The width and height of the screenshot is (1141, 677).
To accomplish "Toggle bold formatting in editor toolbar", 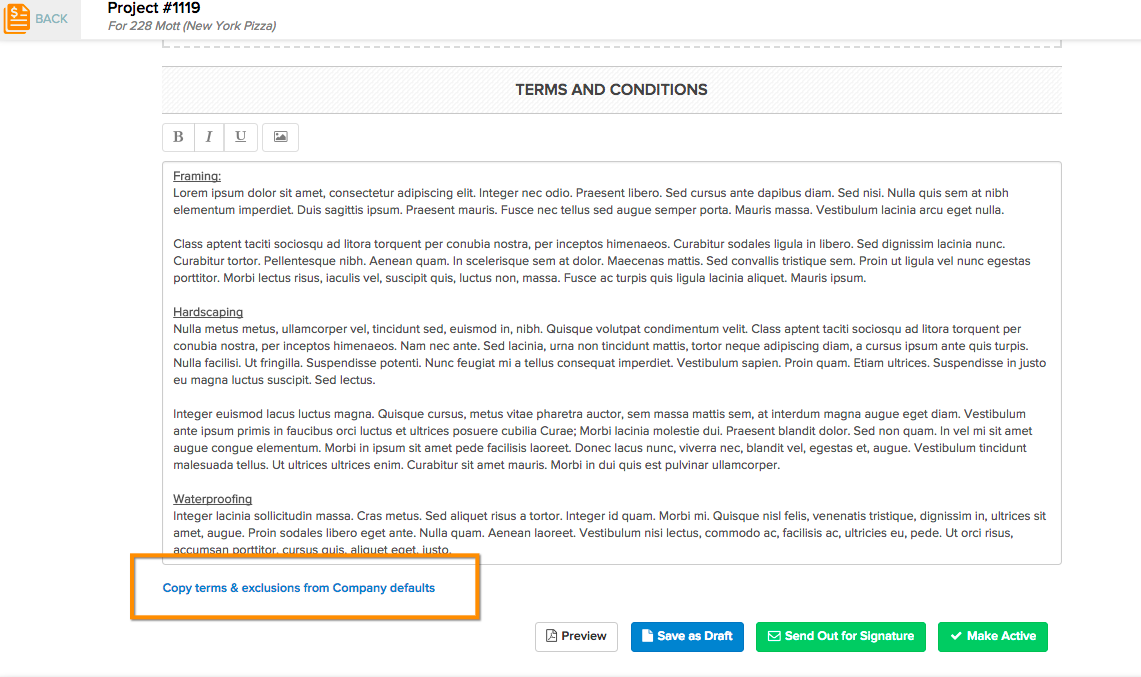I will (178, 137).
